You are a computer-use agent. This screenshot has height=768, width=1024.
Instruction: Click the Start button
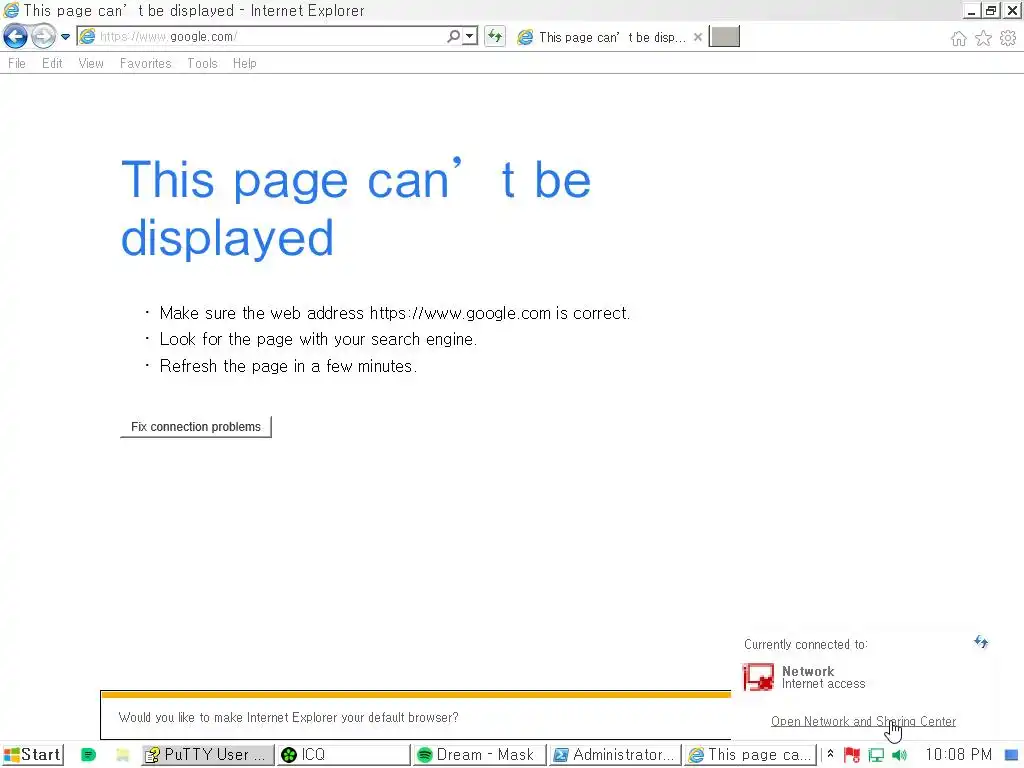pos(33,754)
